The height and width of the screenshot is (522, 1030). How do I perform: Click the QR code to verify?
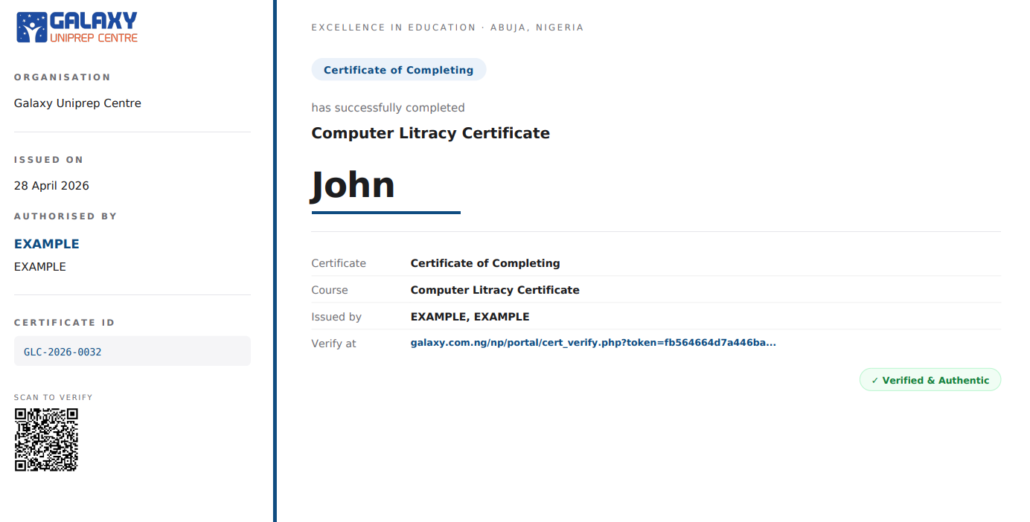tap(46, 440)
